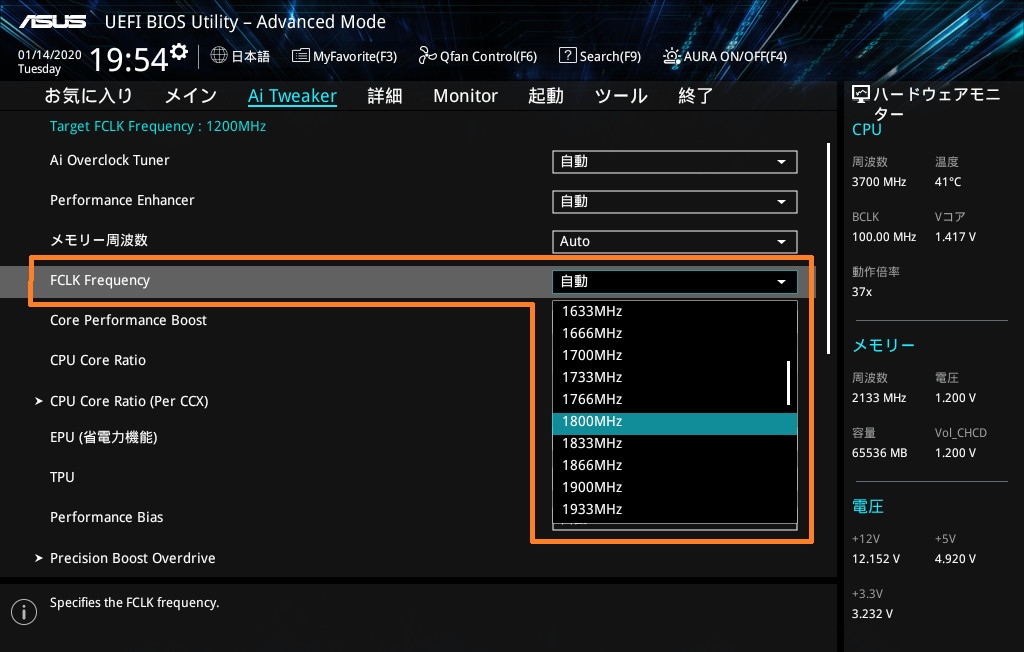
Task: Open the 詳細 tab
Action: click(x=385, y=96)
